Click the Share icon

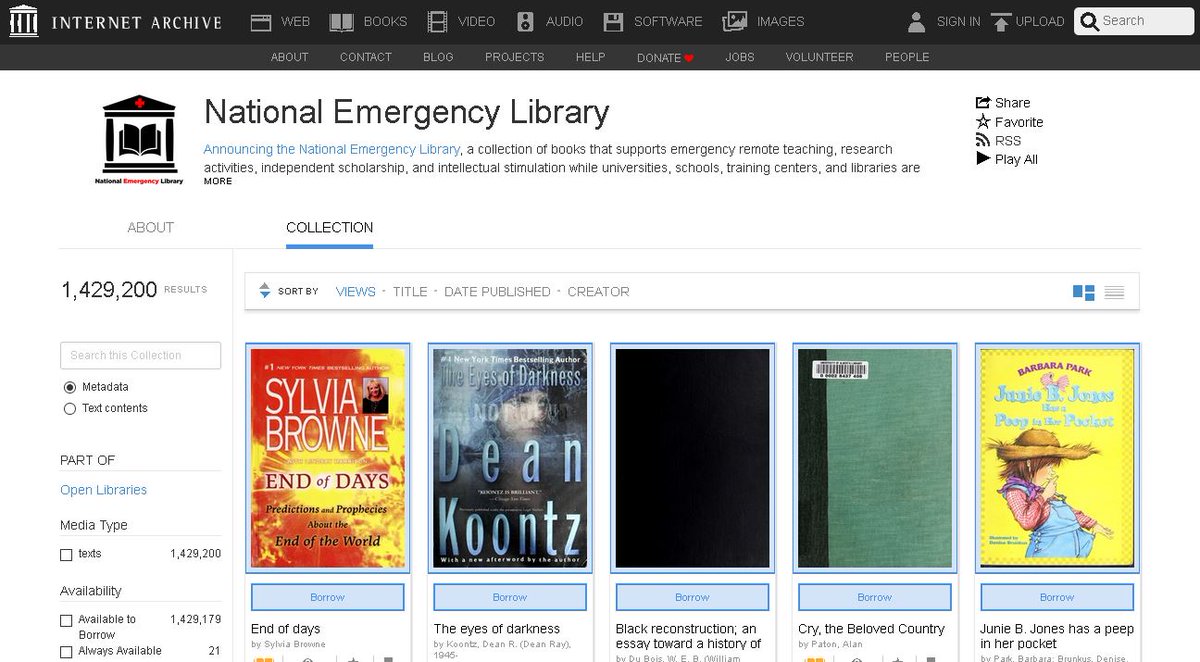coord(983,102)
